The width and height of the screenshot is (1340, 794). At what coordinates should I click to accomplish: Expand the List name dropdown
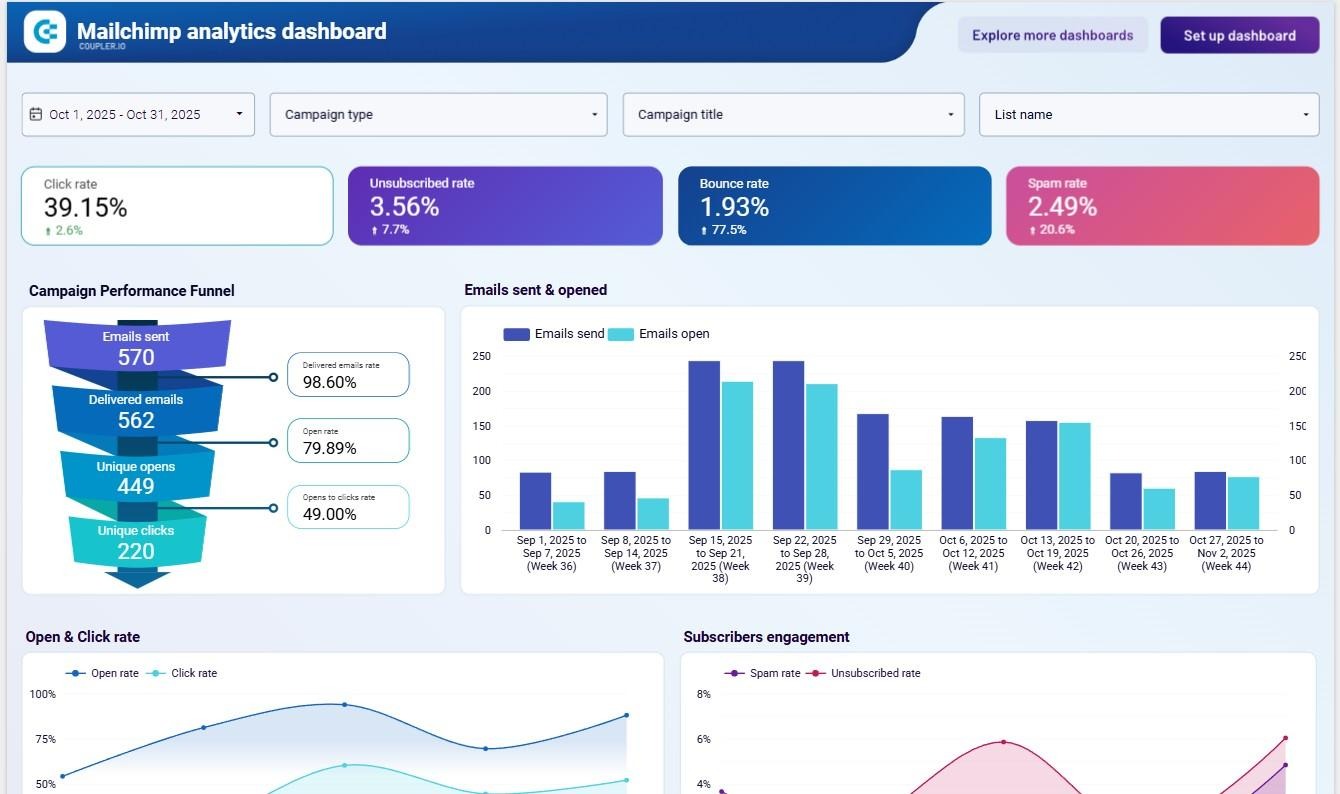pyautogui.click(x=1148, y=114)
